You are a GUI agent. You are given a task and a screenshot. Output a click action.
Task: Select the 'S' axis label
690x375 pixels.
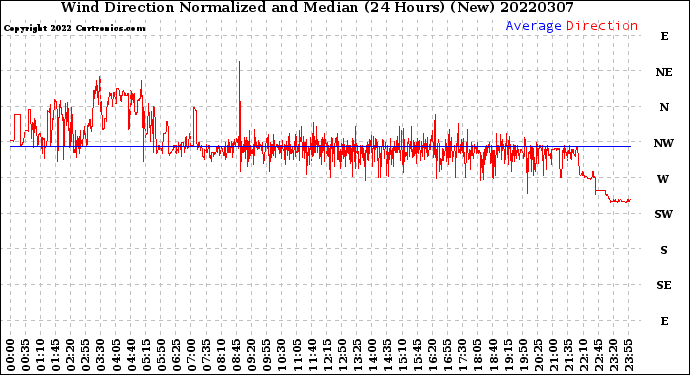click(x=664, y=250)
